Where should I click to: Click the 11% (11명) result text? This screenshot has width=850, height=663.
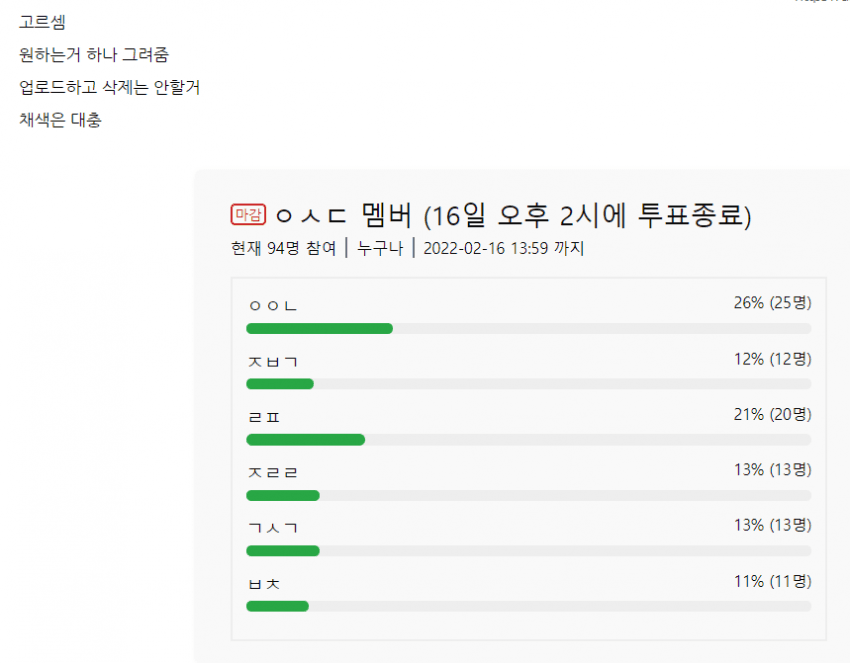[772, 582]
